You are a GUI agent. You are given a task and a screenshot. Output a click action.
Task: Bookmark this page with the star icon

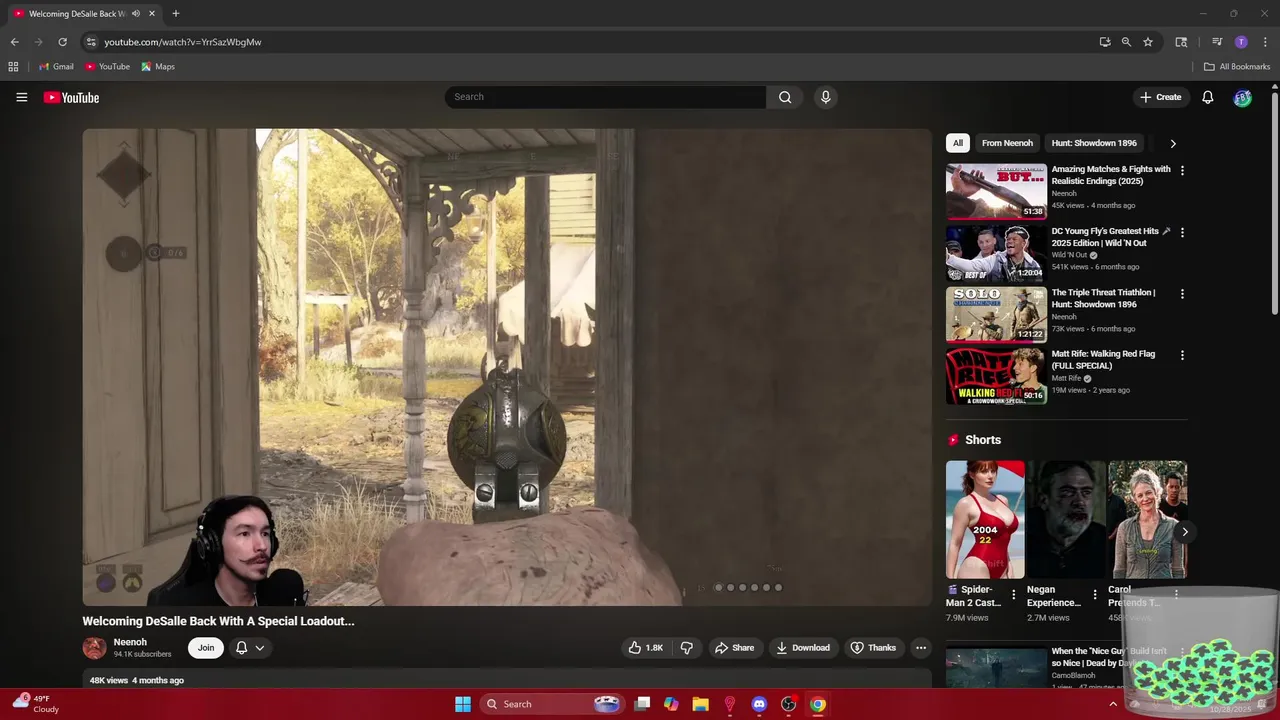[x=1148, y=42]
